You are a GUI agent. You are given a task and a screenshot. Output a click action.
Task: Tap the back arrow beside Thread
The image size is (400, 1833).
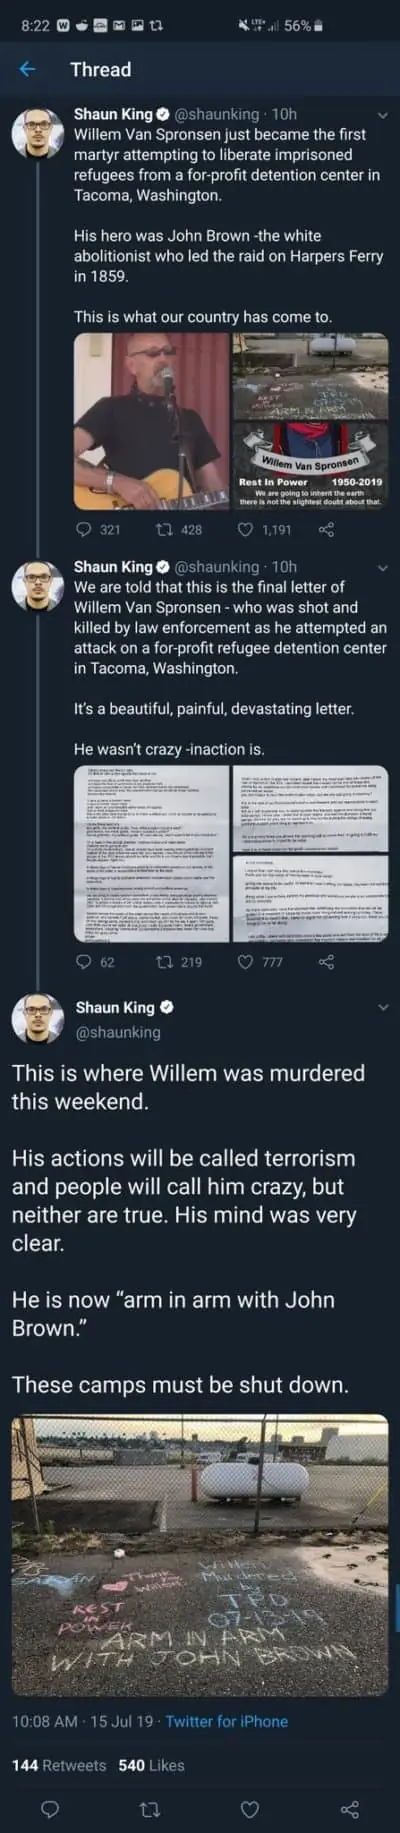(x=27, y=69)
